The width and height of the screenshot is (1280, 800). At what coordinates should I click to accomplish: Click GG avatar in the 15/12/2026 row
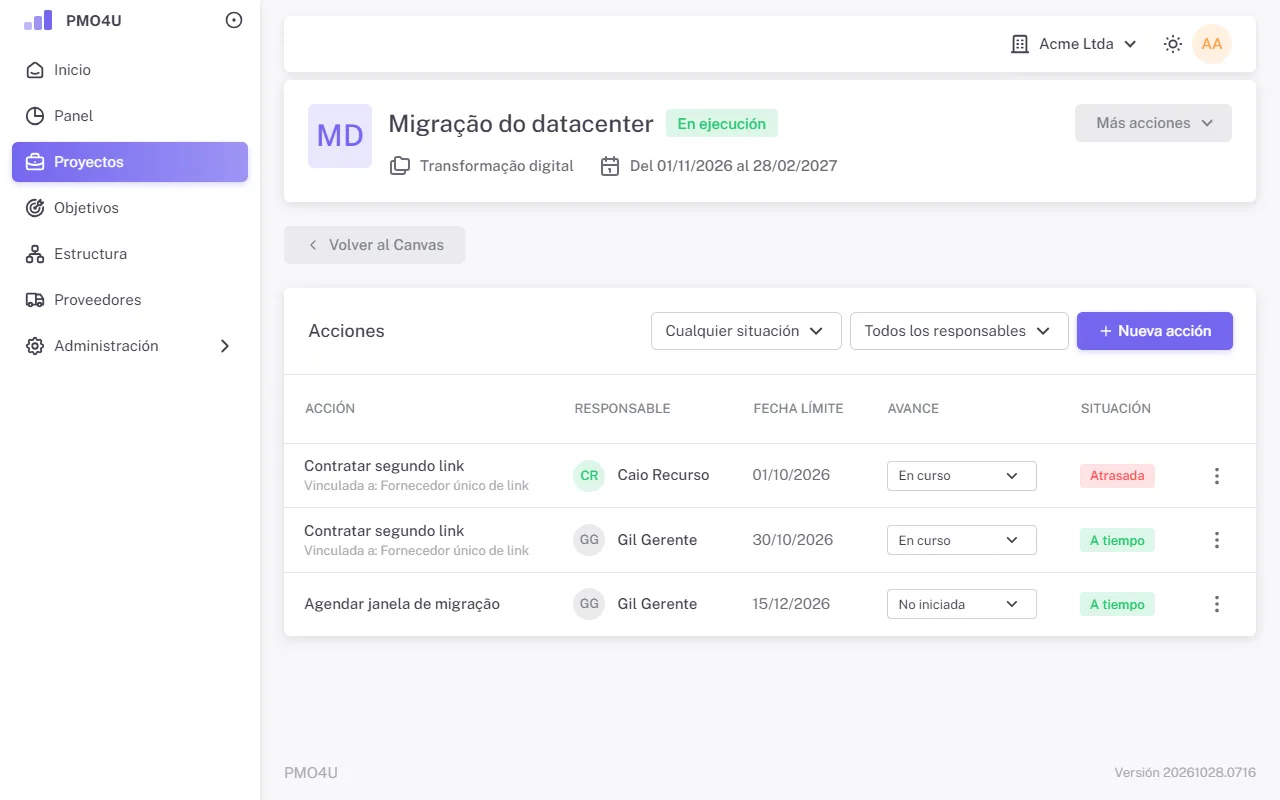(x=589, y=604)
